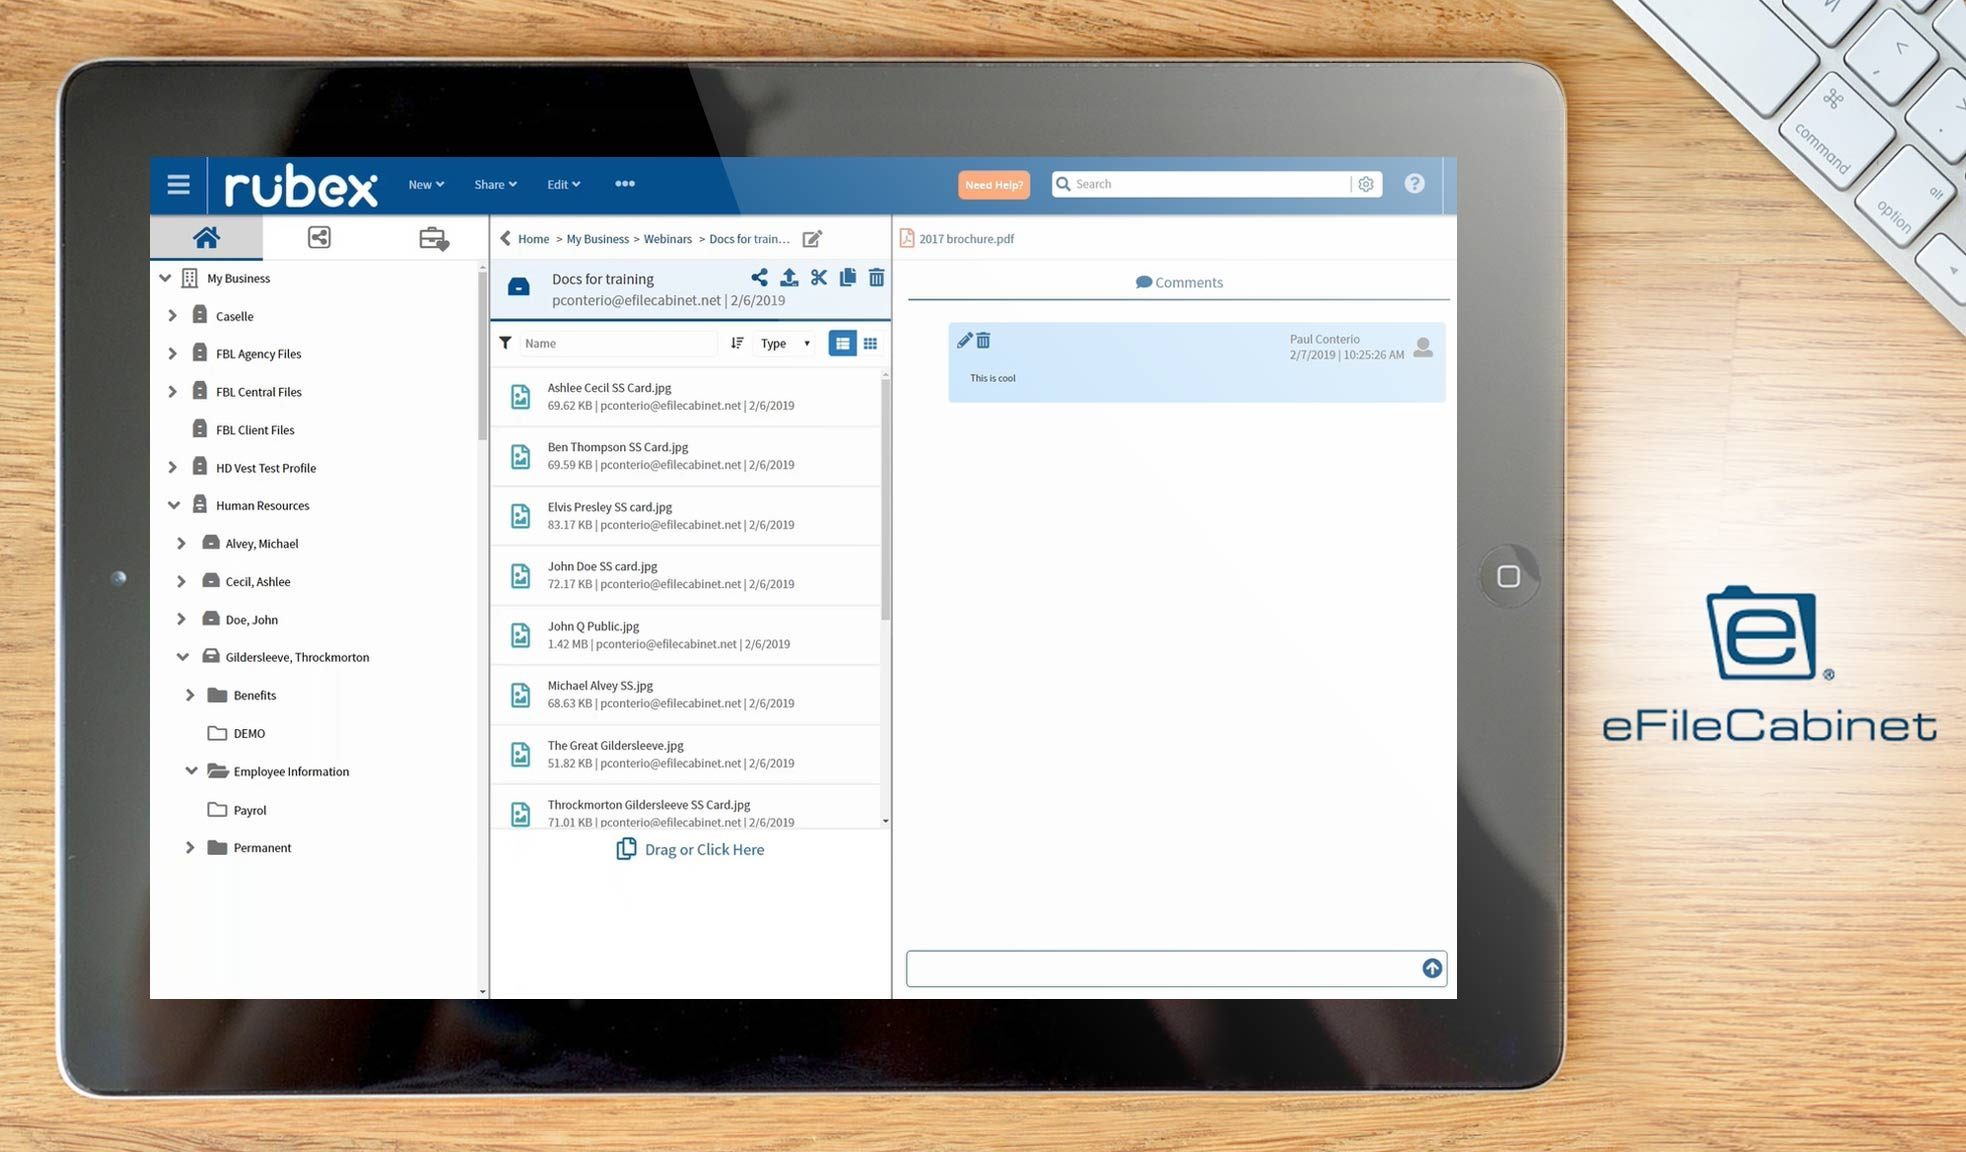Switch to grid view layout
The width and height of the screenshot is (1966, 1152).
870,342
